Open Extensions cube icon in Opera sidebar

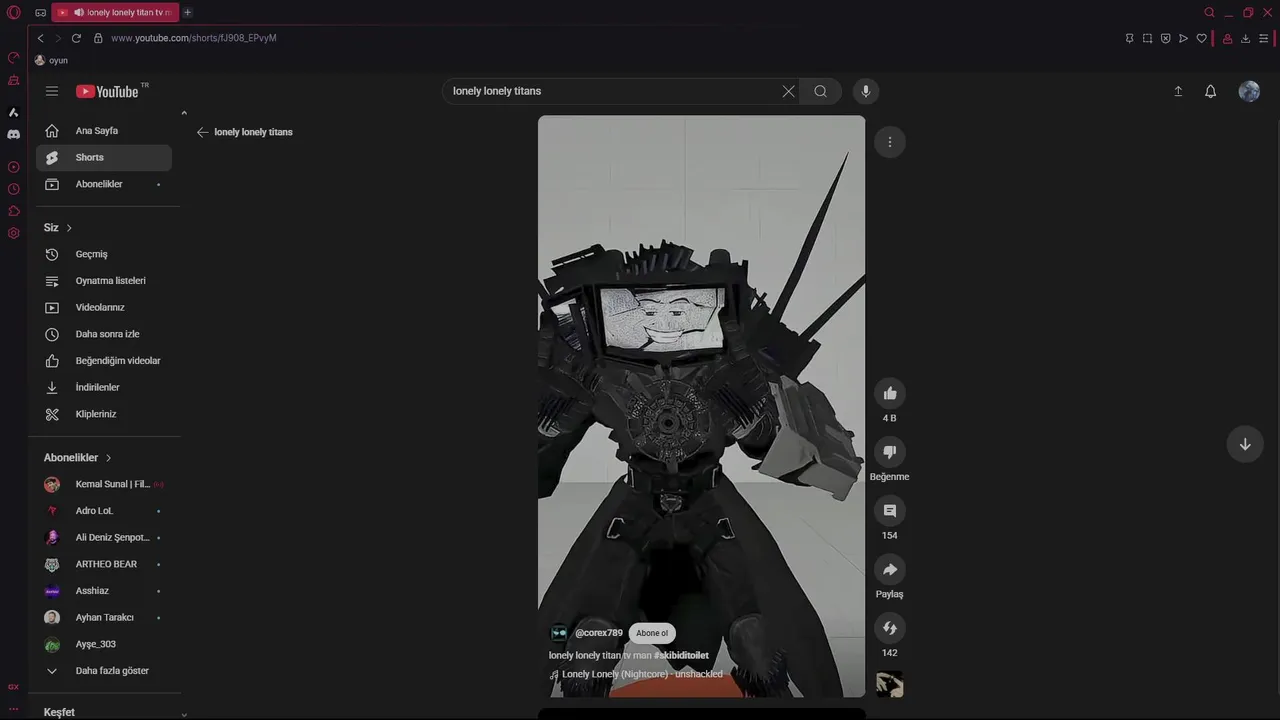14,211
